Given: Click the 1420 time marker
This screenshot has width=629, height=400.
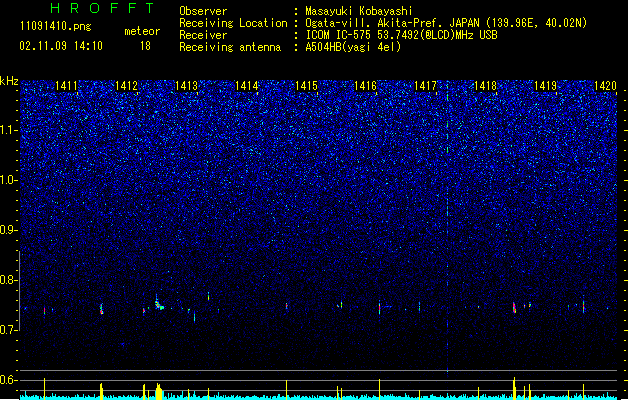Looking at the screenshot, I should tap(605, 86).
